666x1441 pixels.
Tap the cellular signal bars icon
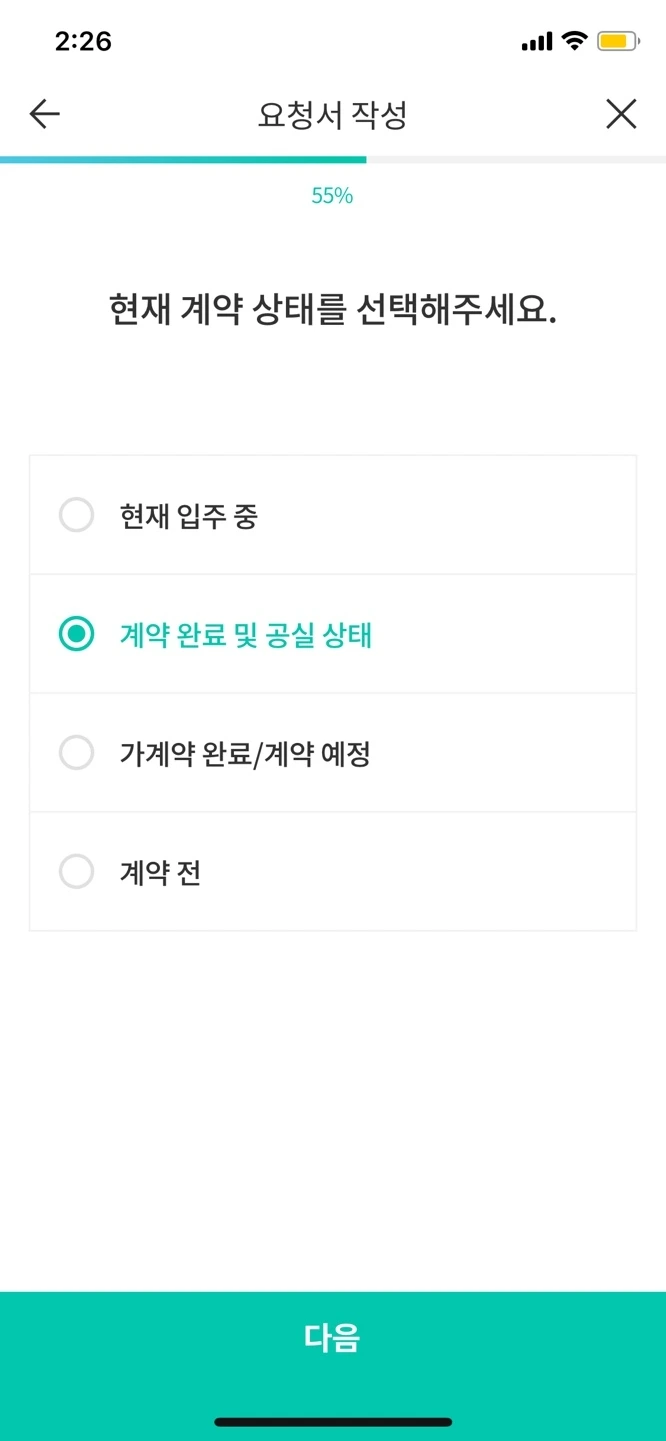click(537, 39)
